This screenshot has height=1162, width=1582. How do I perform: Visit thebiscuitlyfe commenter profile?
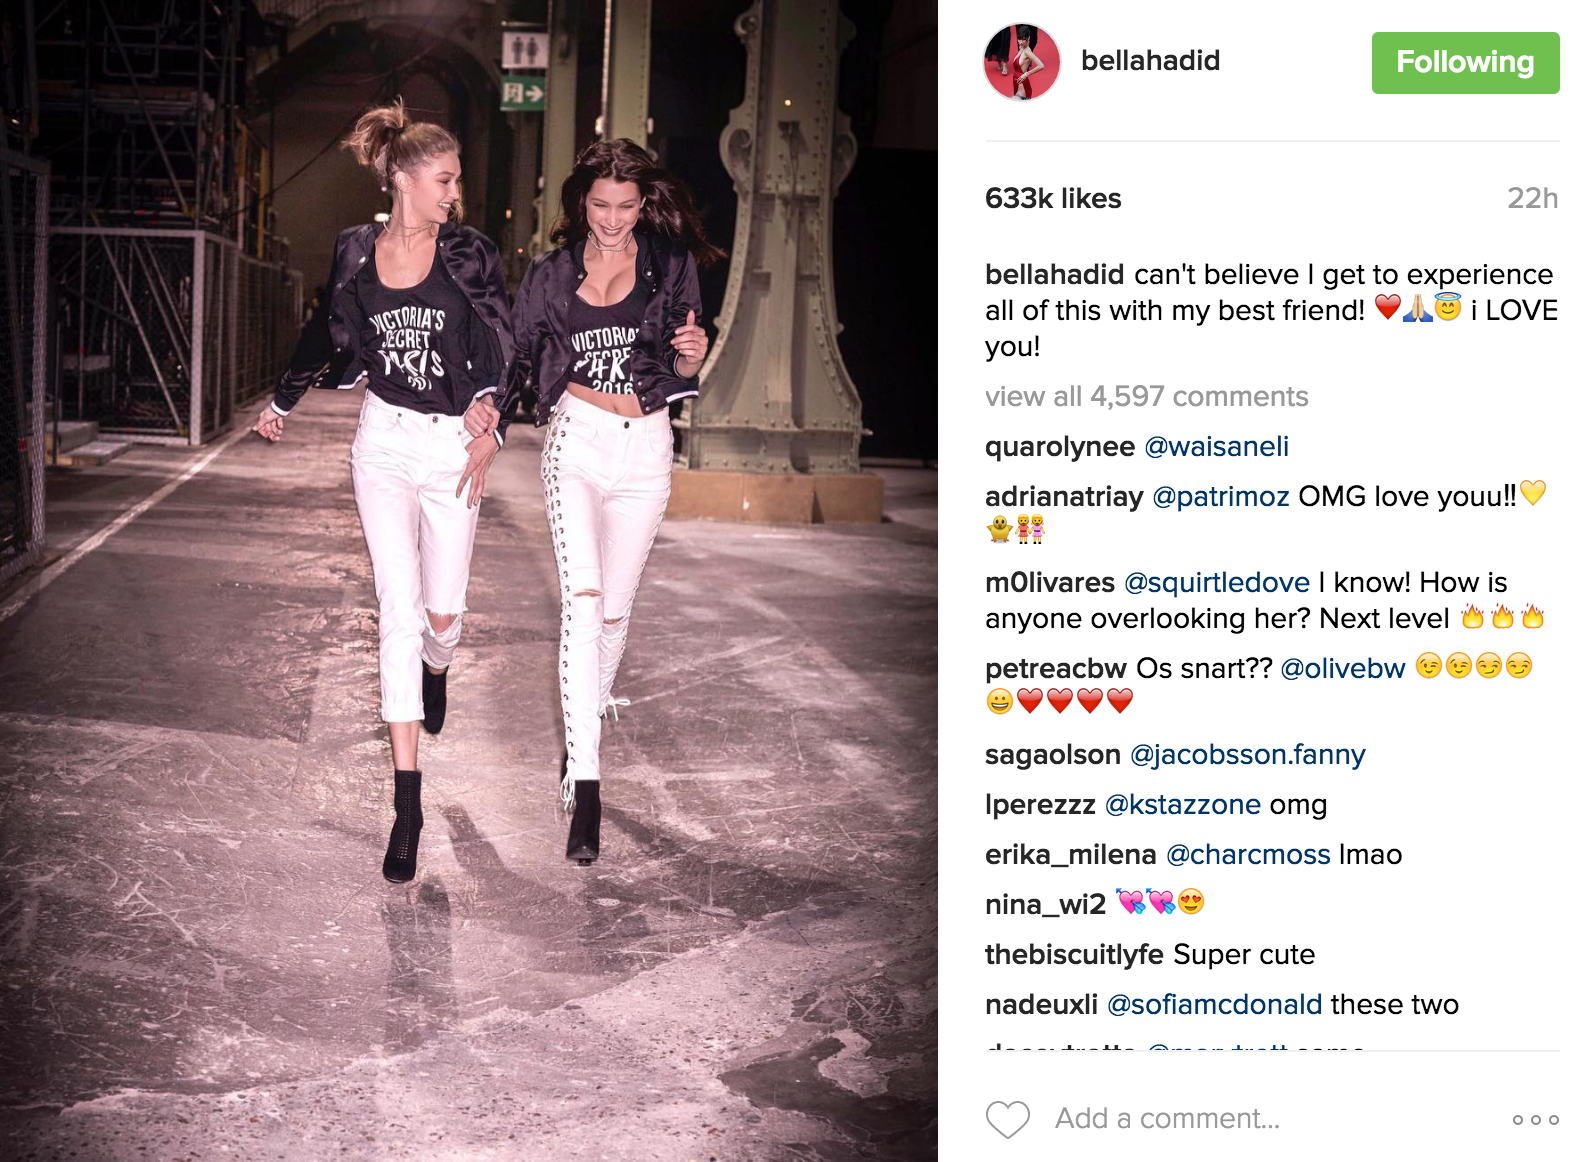pyautogui.click(x=1074, y=954)
